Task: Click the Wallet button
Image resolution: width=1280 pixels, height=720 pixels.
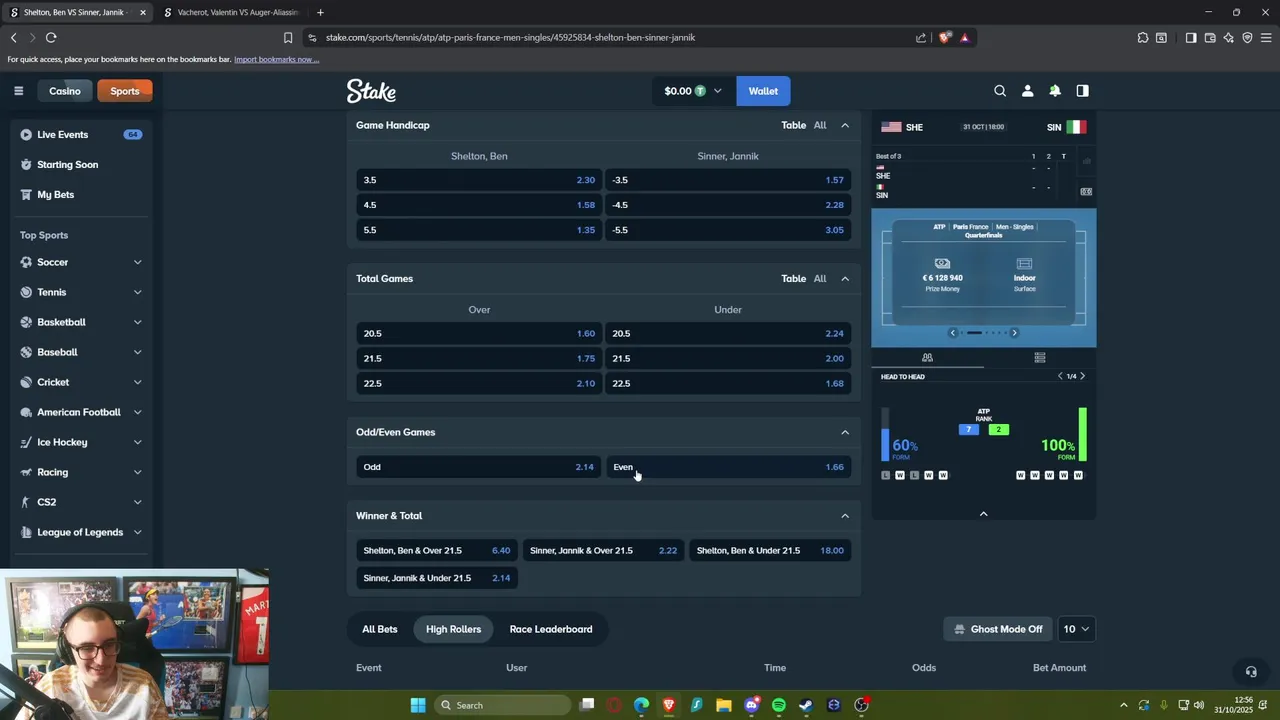Action: click(x=763, y=91)
